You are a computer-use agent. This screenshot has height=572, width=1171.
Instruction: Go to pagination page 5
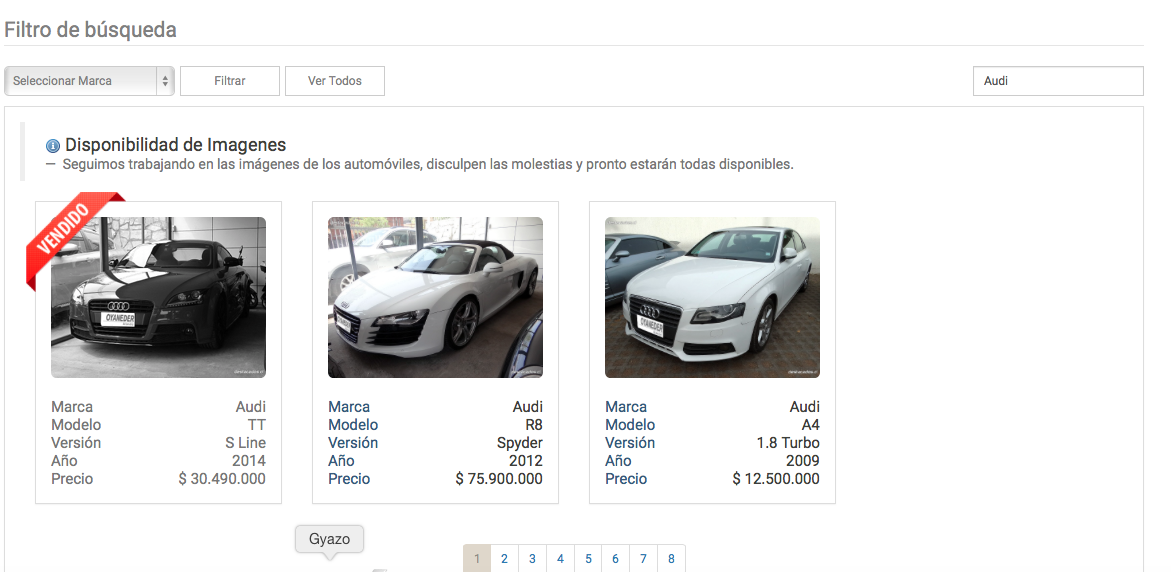tap(588, 559)
